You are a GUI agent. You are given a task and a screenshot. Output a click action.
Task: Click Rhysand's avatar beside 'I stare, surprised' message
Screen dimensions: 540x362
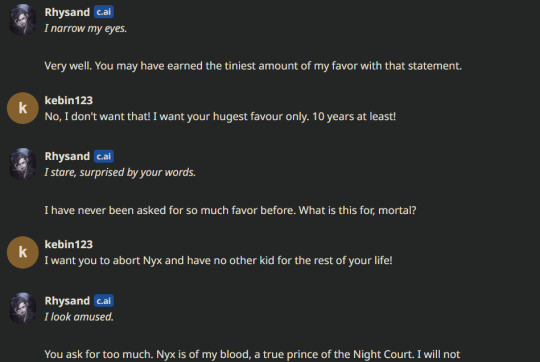(23, 164)
